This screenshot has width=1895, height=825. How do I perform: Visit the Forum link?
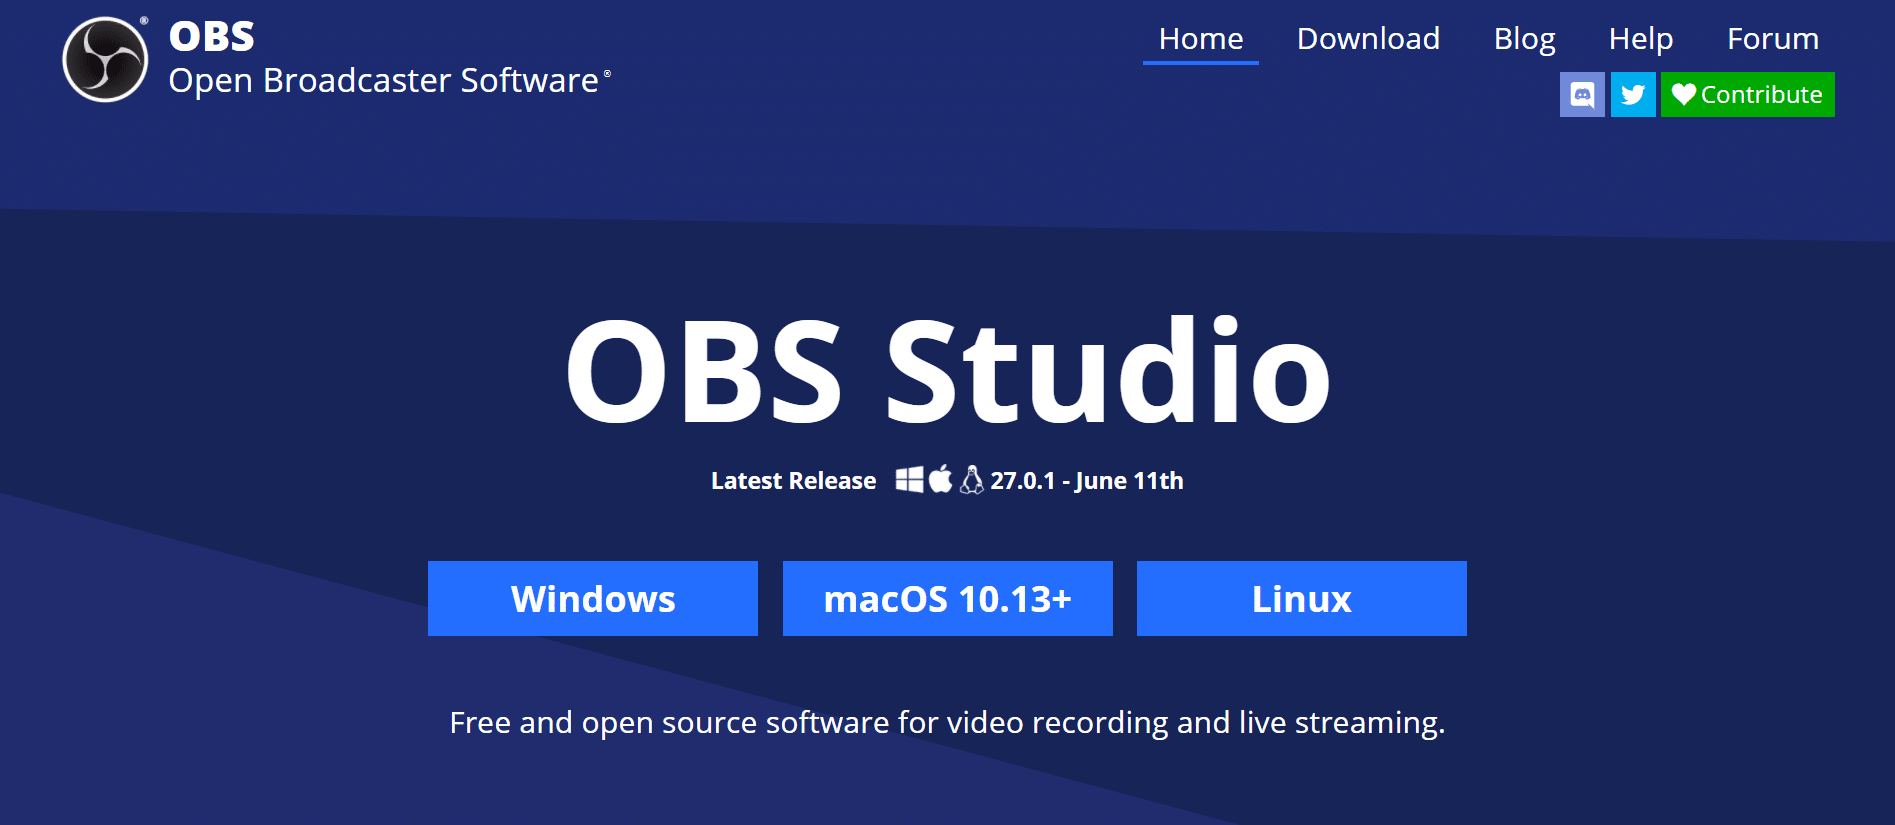(1773, 38)
